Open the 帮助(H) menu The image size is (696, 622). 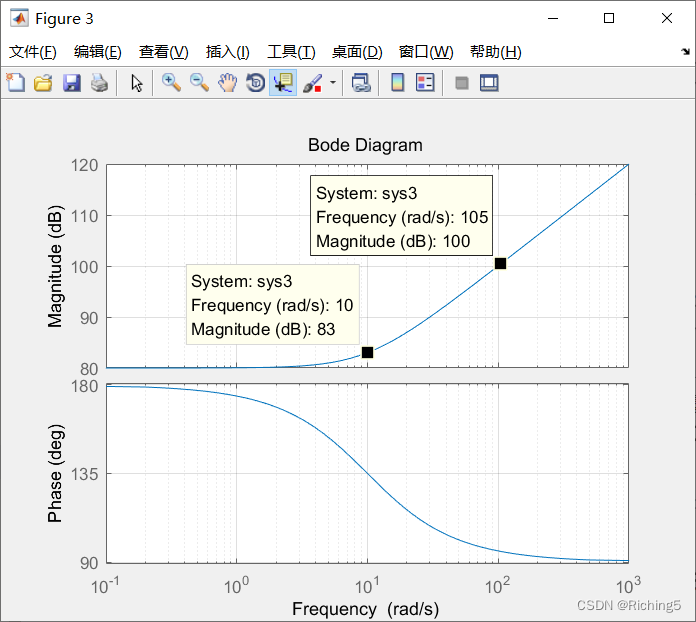click(x=495, y=52)
